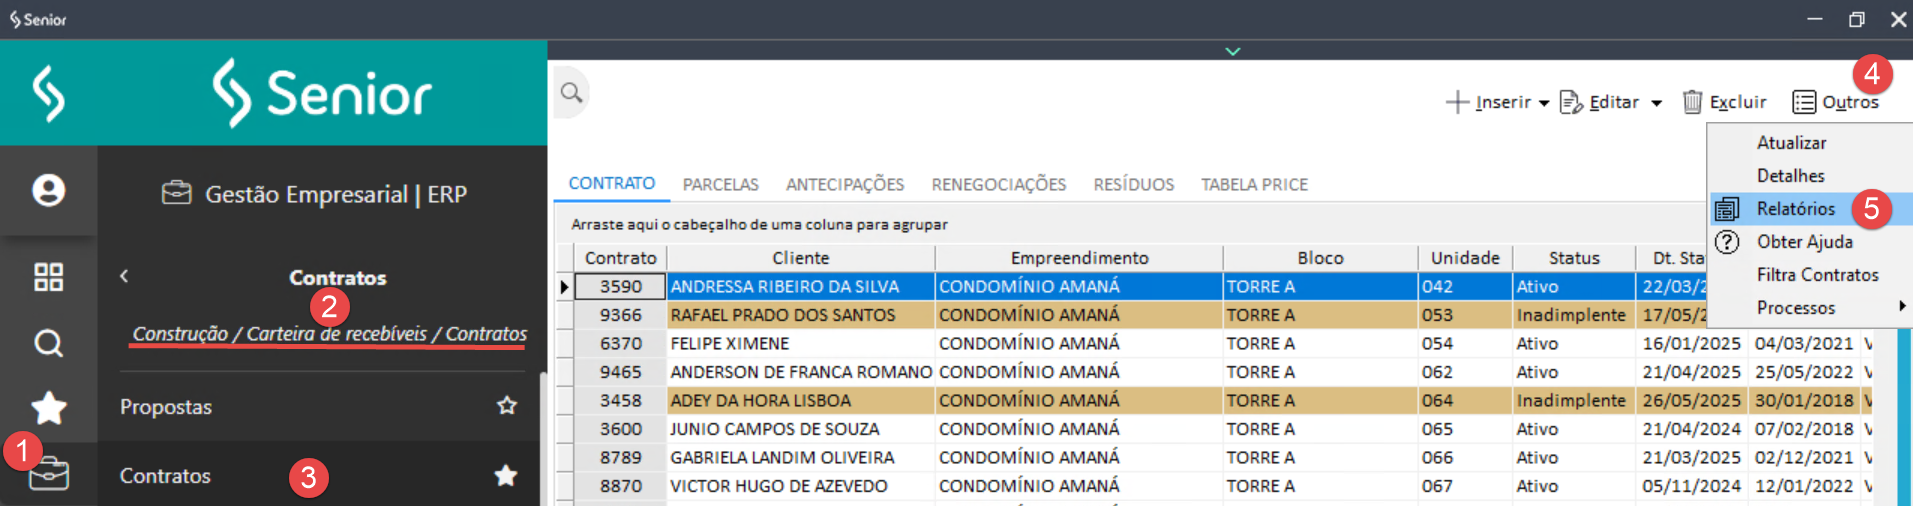Select VICTOR HUGO DE AZEVEDO cell
This screenshot has width=1913, height=506.
click(801, 486)
